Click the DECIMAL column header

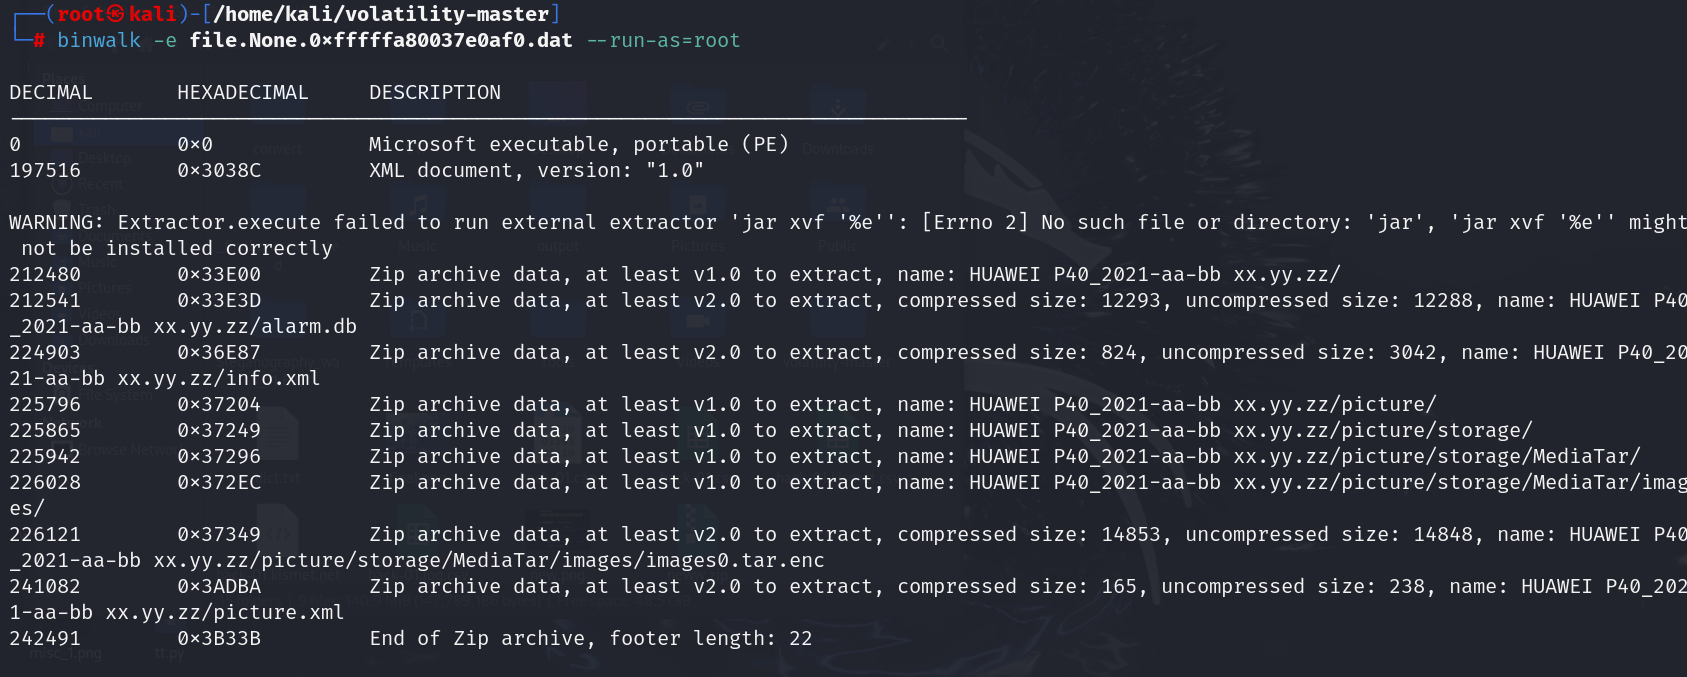point(51,92)
